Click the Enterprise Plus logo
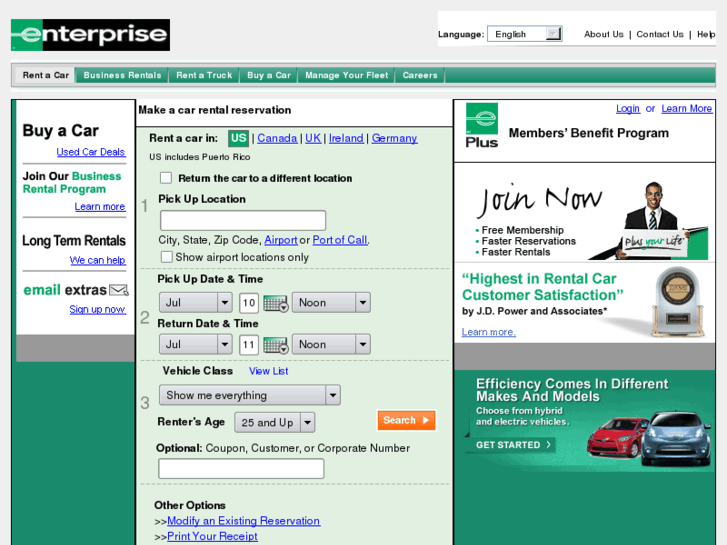The width and height of the screenshot is (727, 545). (x=482, y=126)
